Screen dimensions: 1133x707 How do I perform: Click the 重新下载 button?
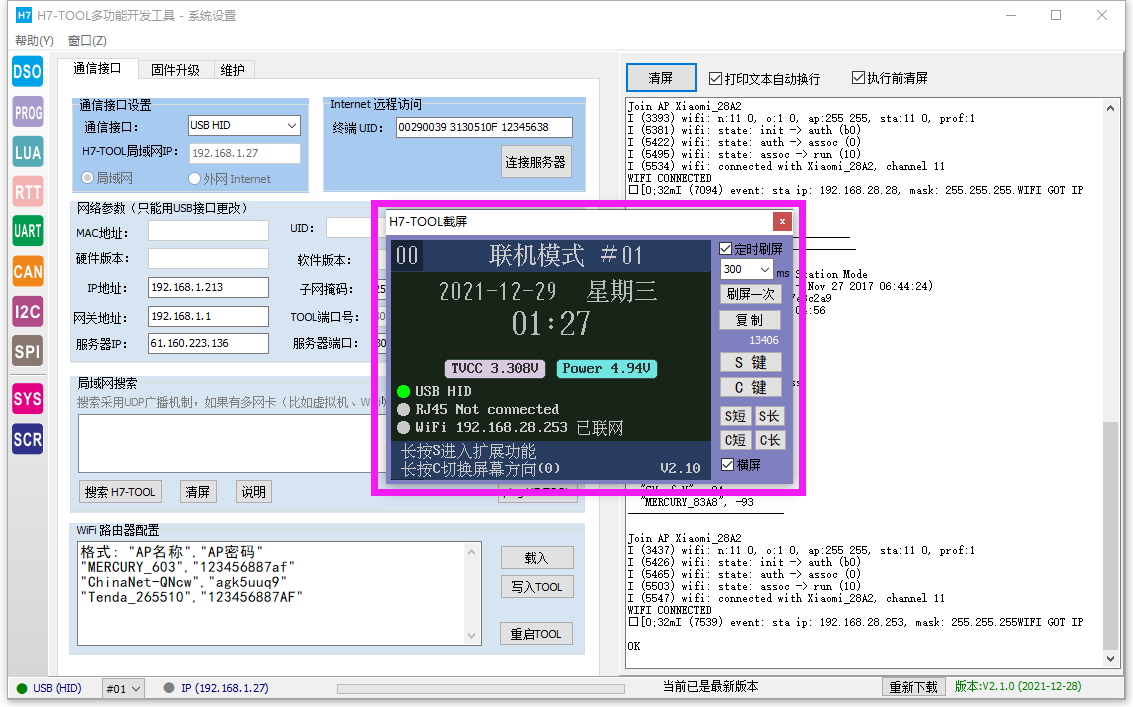pyautogui.click(x=913, y=687)
